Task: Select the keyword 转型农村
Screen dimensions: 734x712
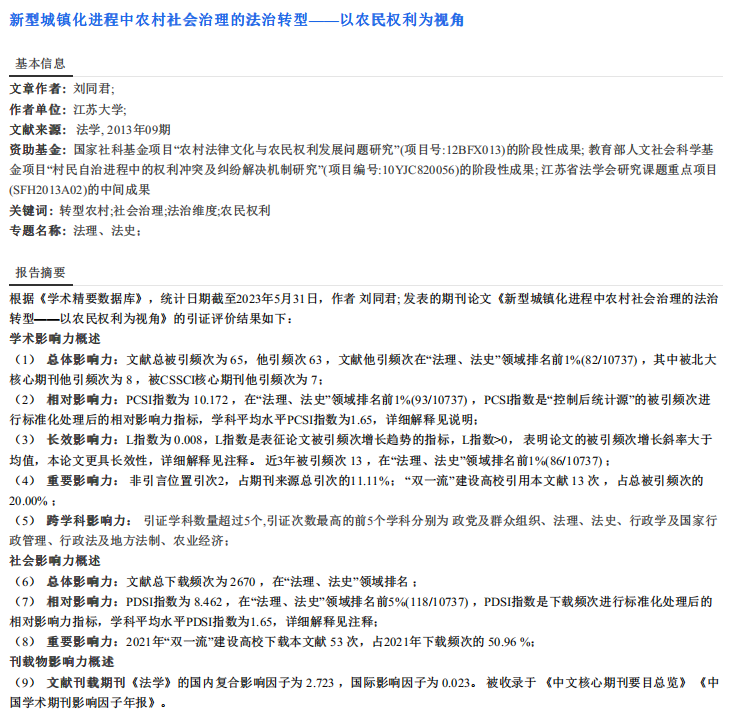Action: point(84,211)
